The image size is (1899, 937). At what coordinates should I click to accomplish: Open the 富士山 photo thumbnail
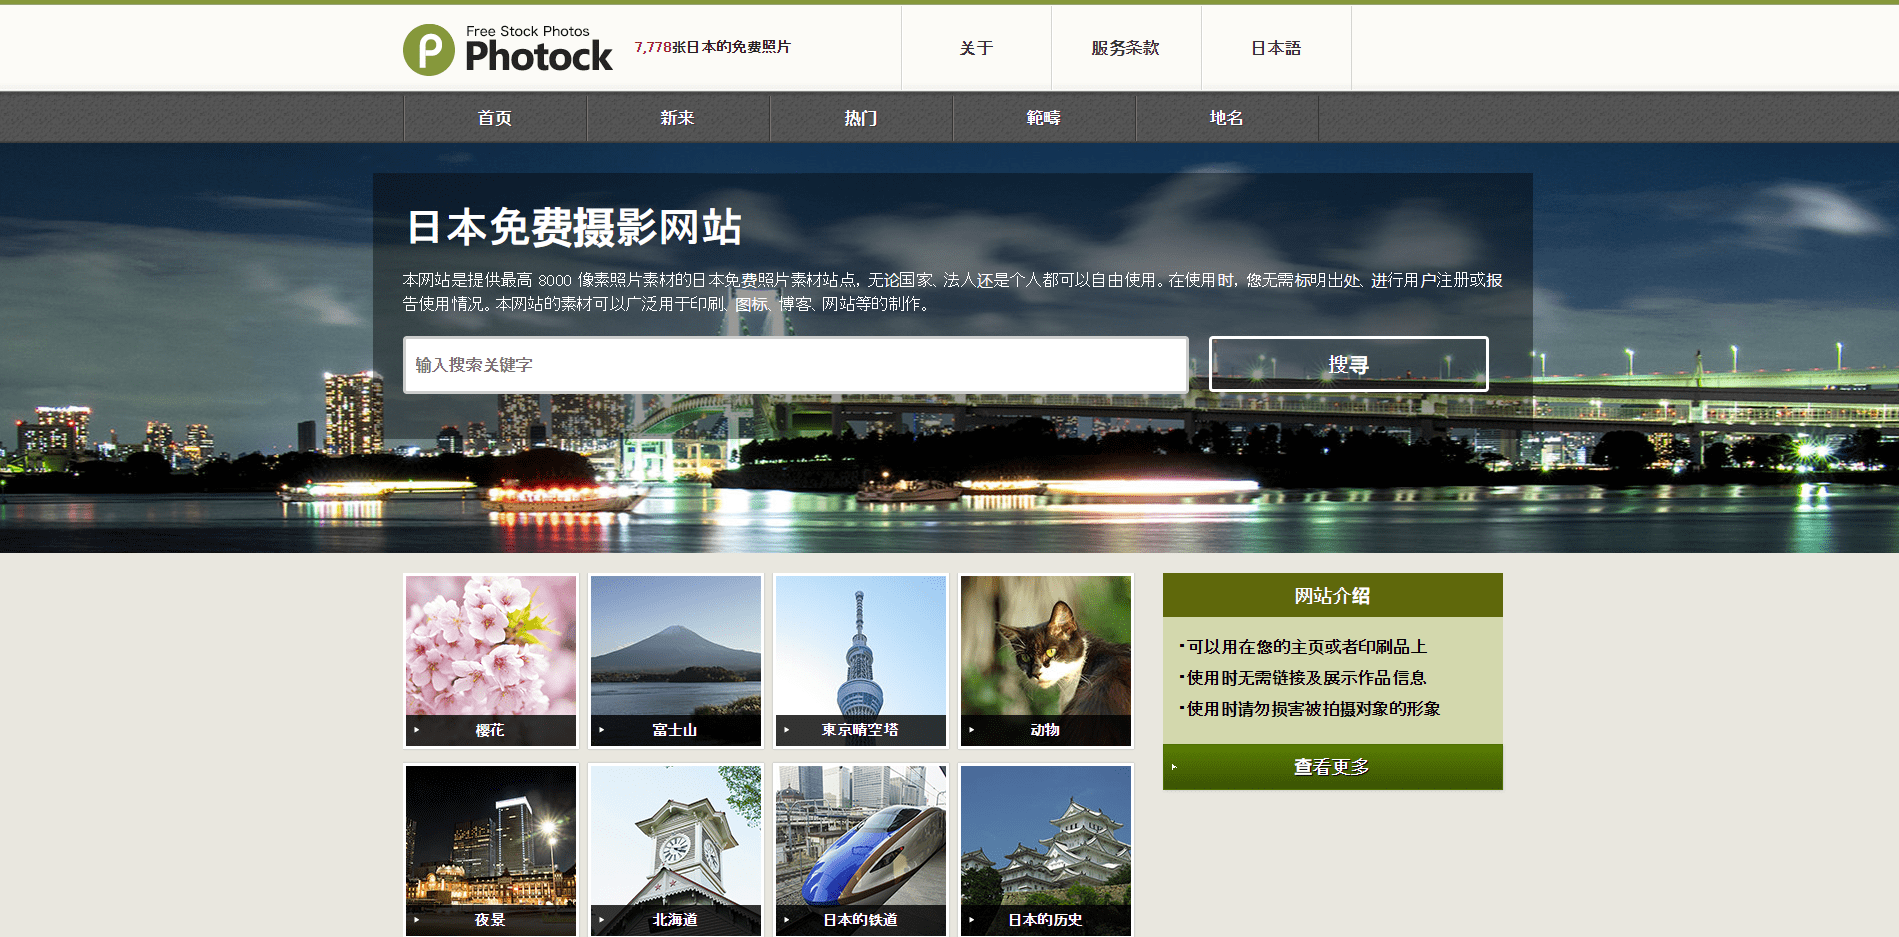pos(676,660)
